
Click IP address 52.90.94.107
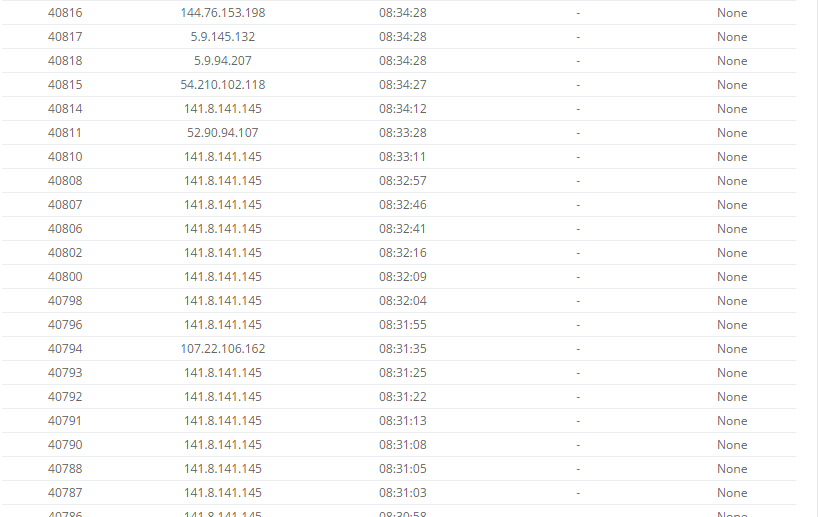click(223, 133)
